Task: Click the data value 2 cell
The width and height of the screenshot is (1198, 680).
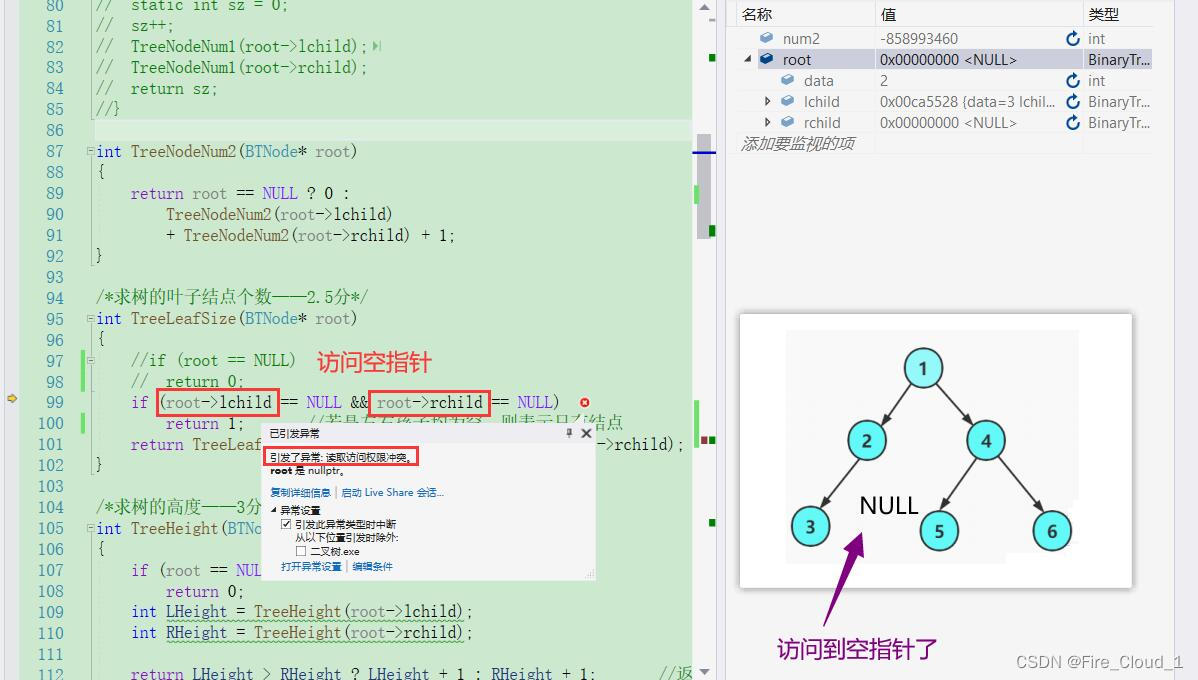Action: 884,81
